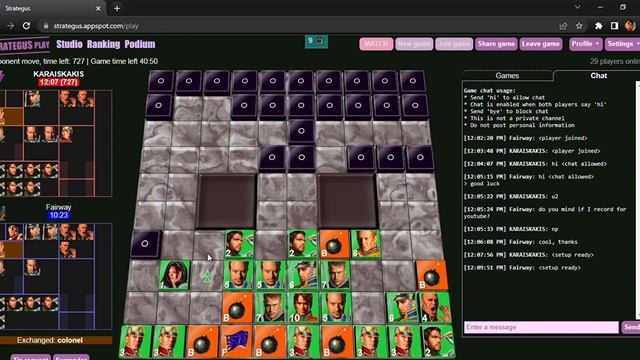640x360 pixels.
Task: Open the Ranking menu item
Action: click(x=103, y=44)
